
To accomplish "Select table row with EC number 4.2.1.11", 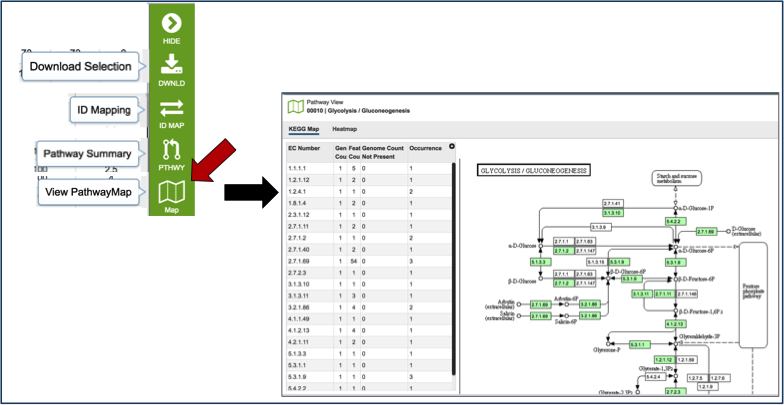I will tap(368, 342).
